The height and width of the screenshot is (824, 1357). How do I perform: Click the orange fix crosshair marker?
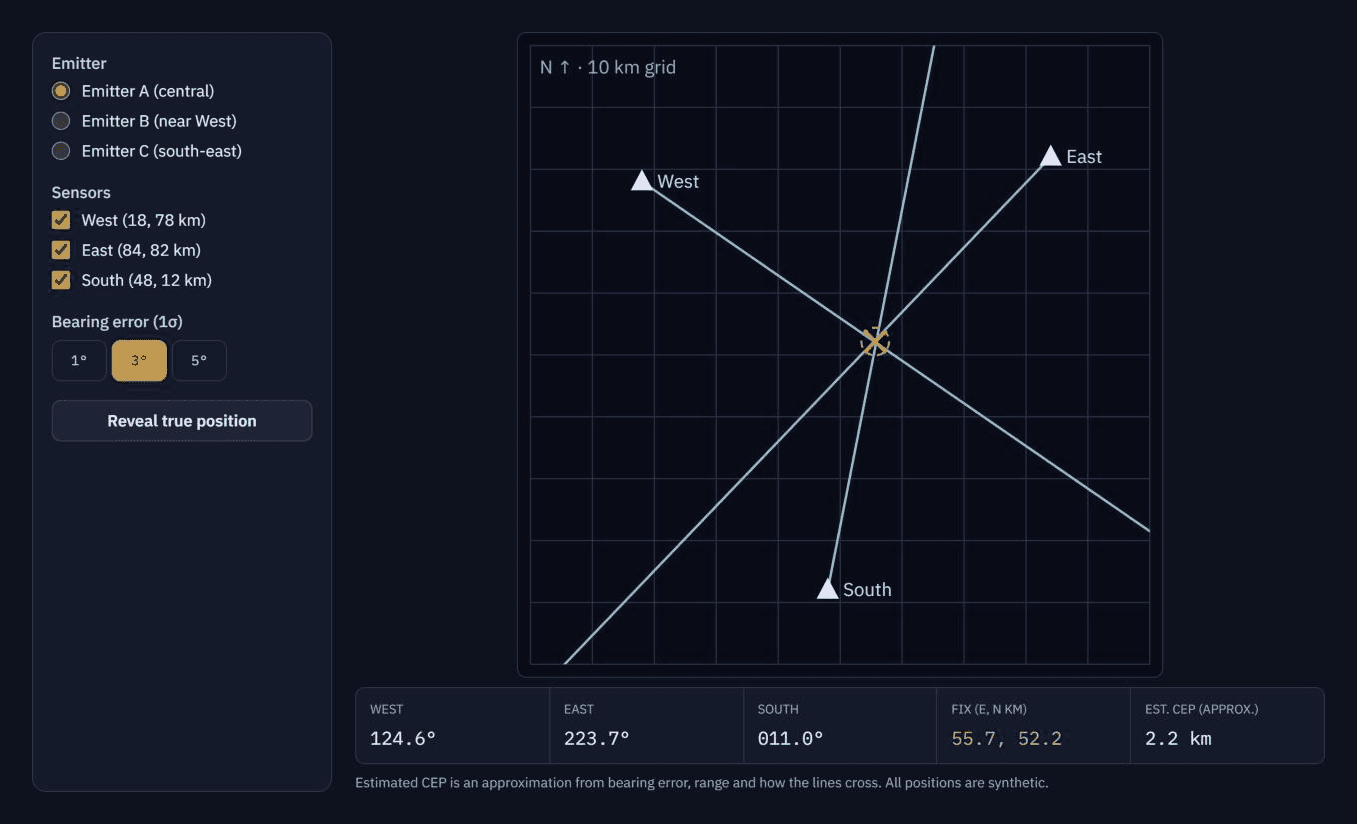click(x=875, y=342)
